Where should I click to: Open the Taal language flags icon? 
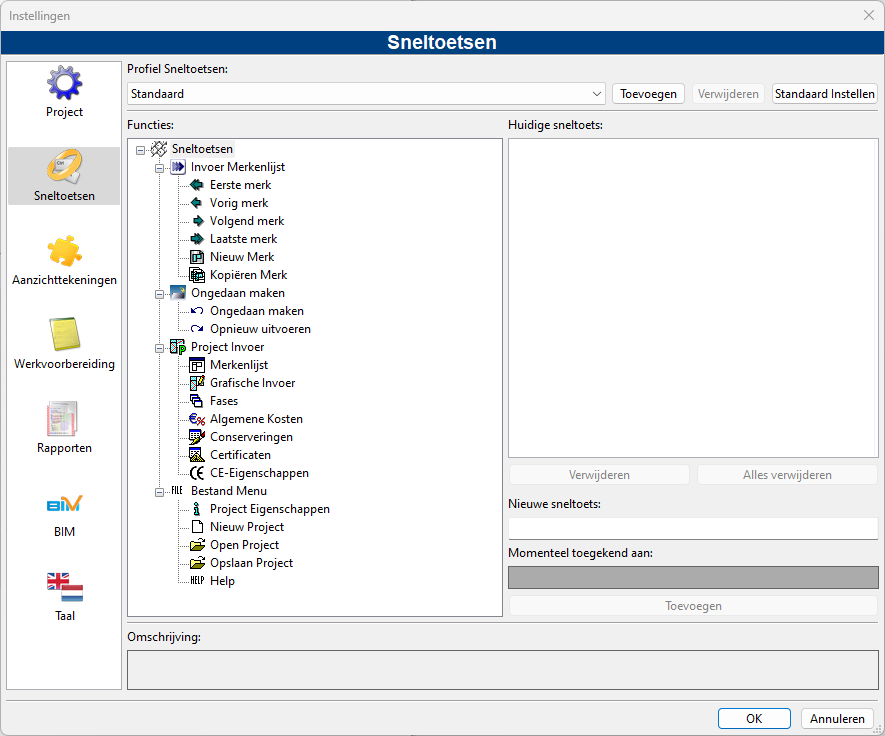click(x=64, y=587)
